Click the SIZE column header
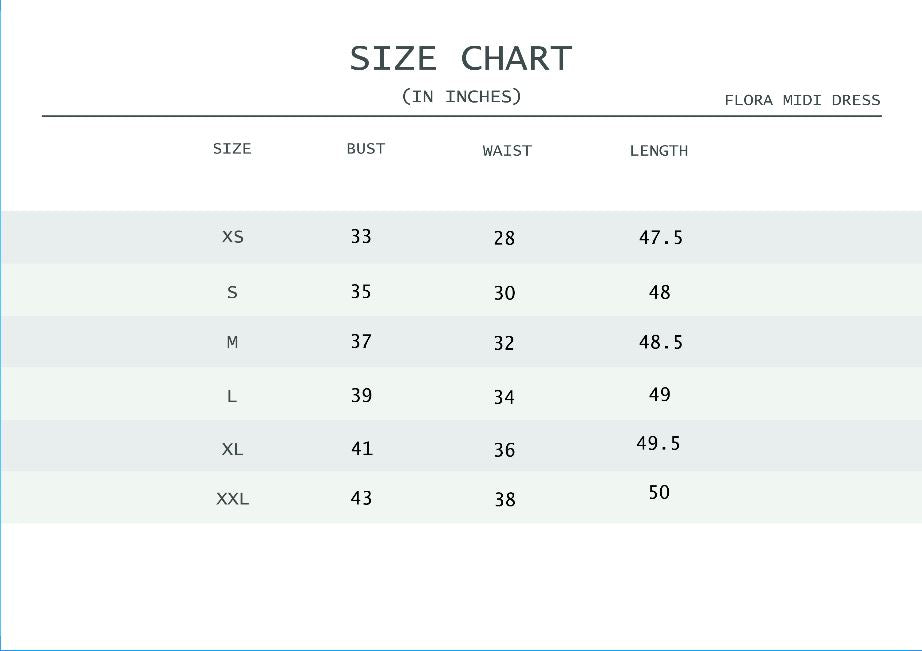922x651 pixels. 232,149
